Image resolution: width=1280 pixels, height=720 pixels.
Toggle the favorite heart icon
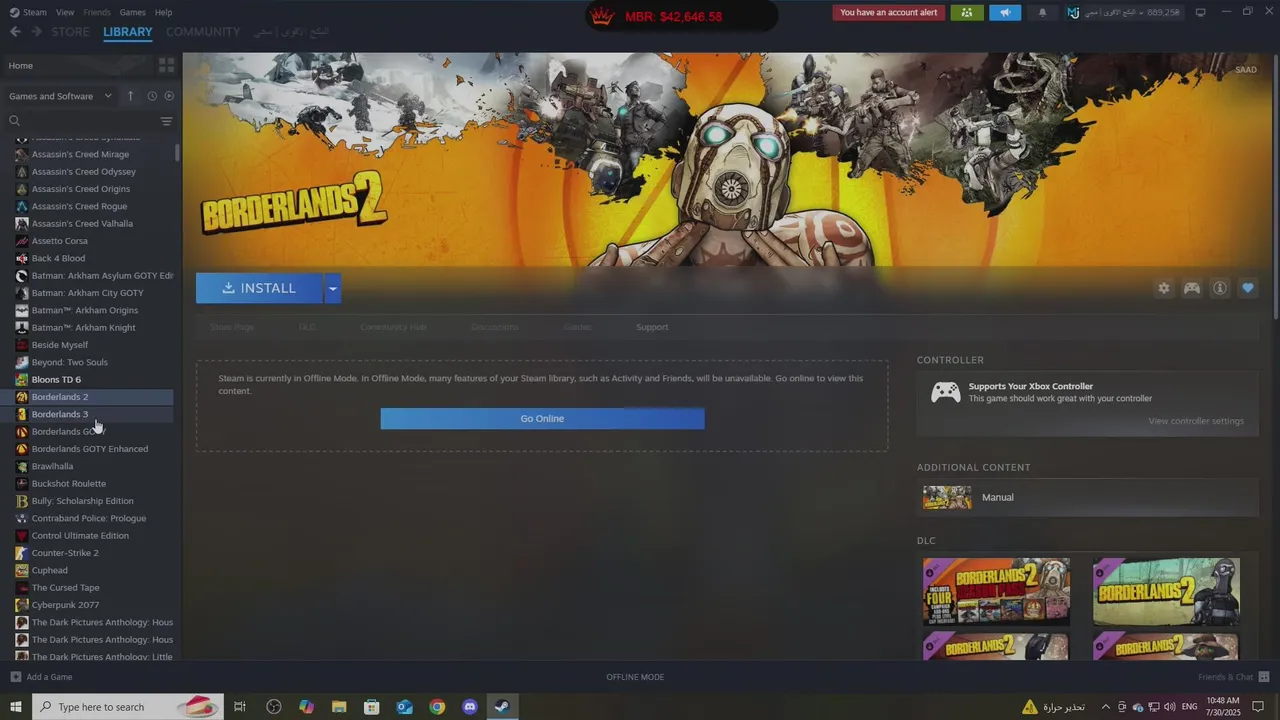coord(1248,288)
